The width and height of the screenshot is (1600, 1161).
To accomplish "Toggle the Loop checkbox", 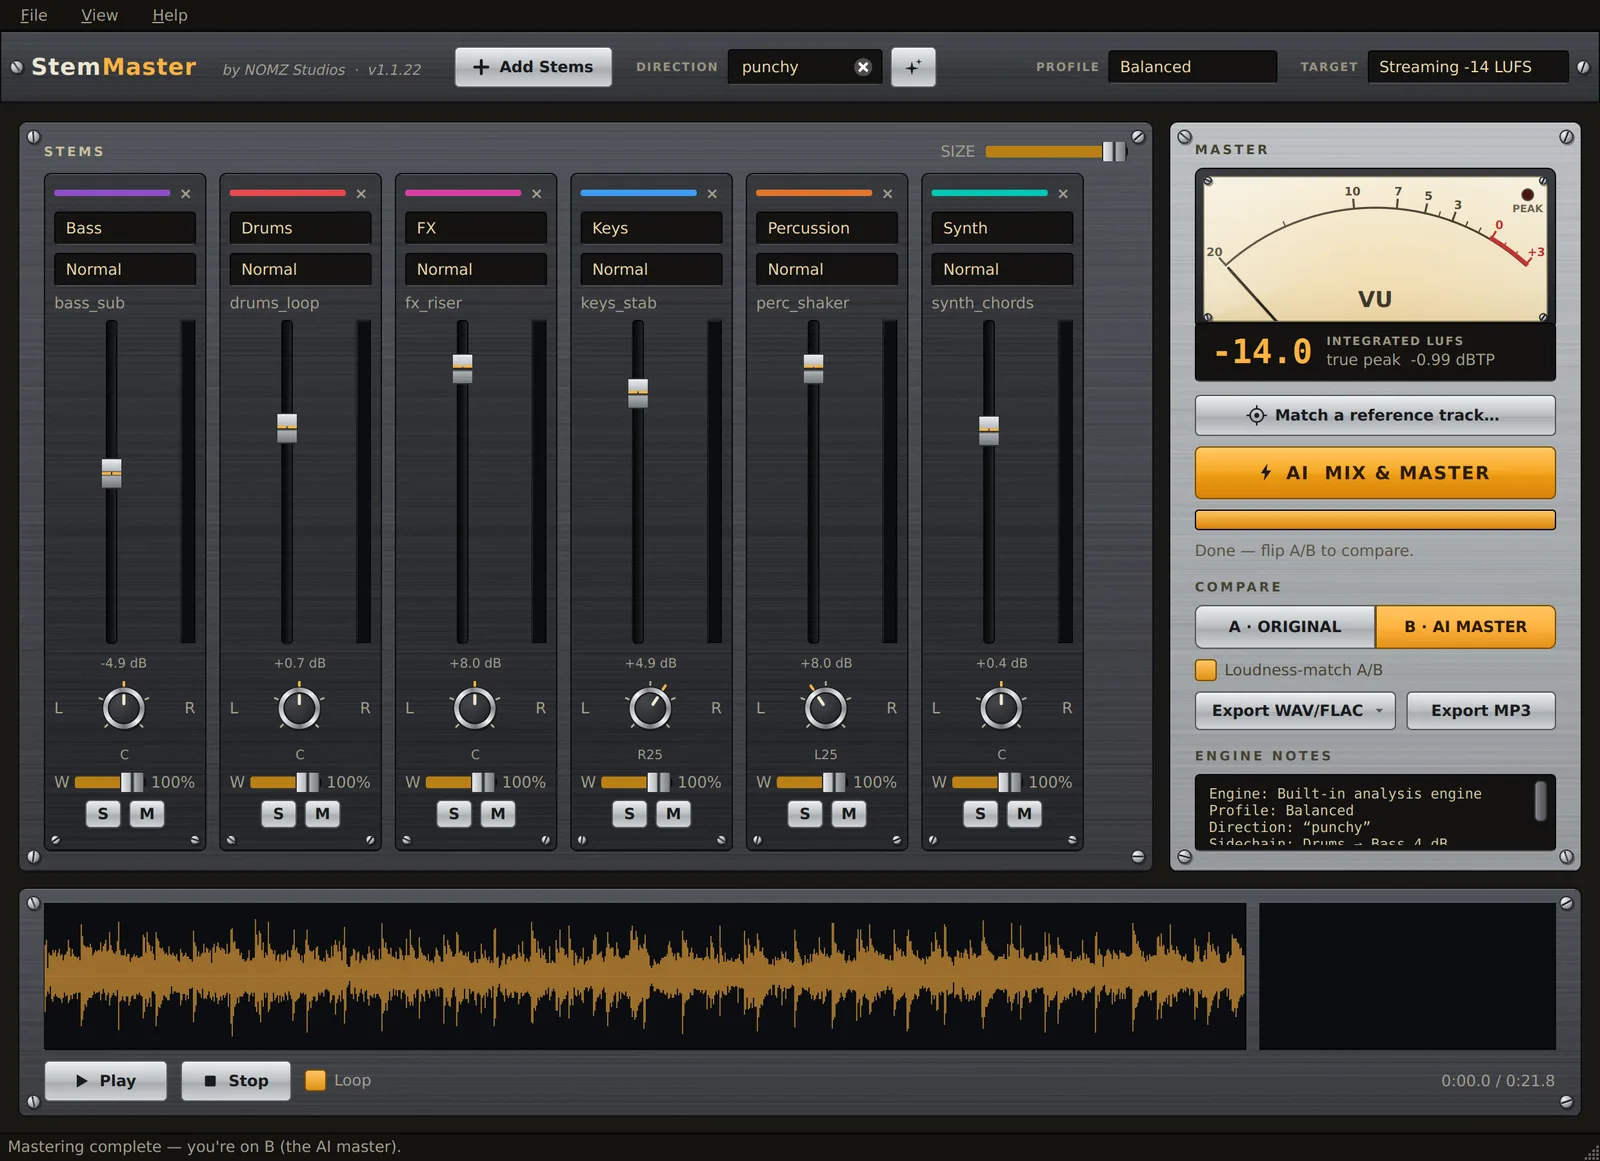I will (x=315, y=1080).
